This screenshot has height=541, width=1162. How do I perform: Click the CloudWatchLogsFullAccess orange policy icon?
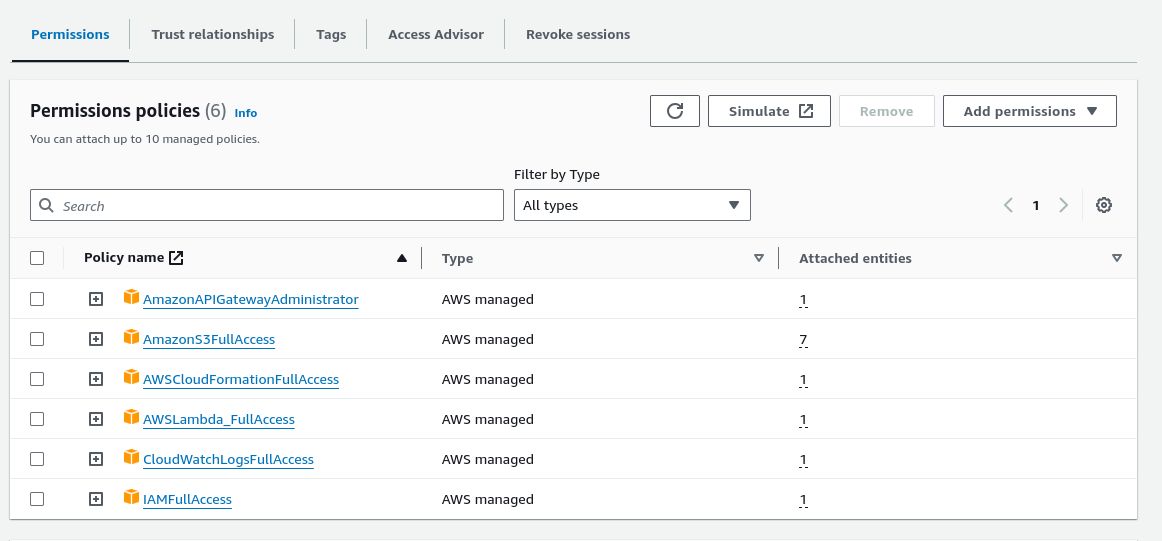(131, 457)
